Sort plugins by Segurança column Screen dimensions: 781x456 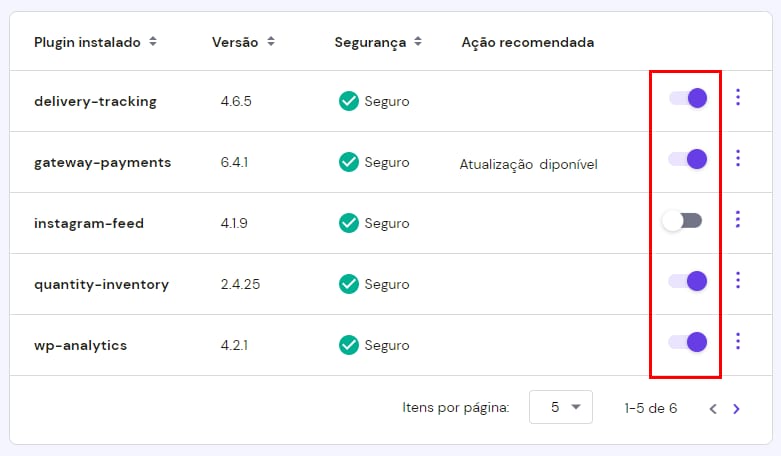[377, 42]
